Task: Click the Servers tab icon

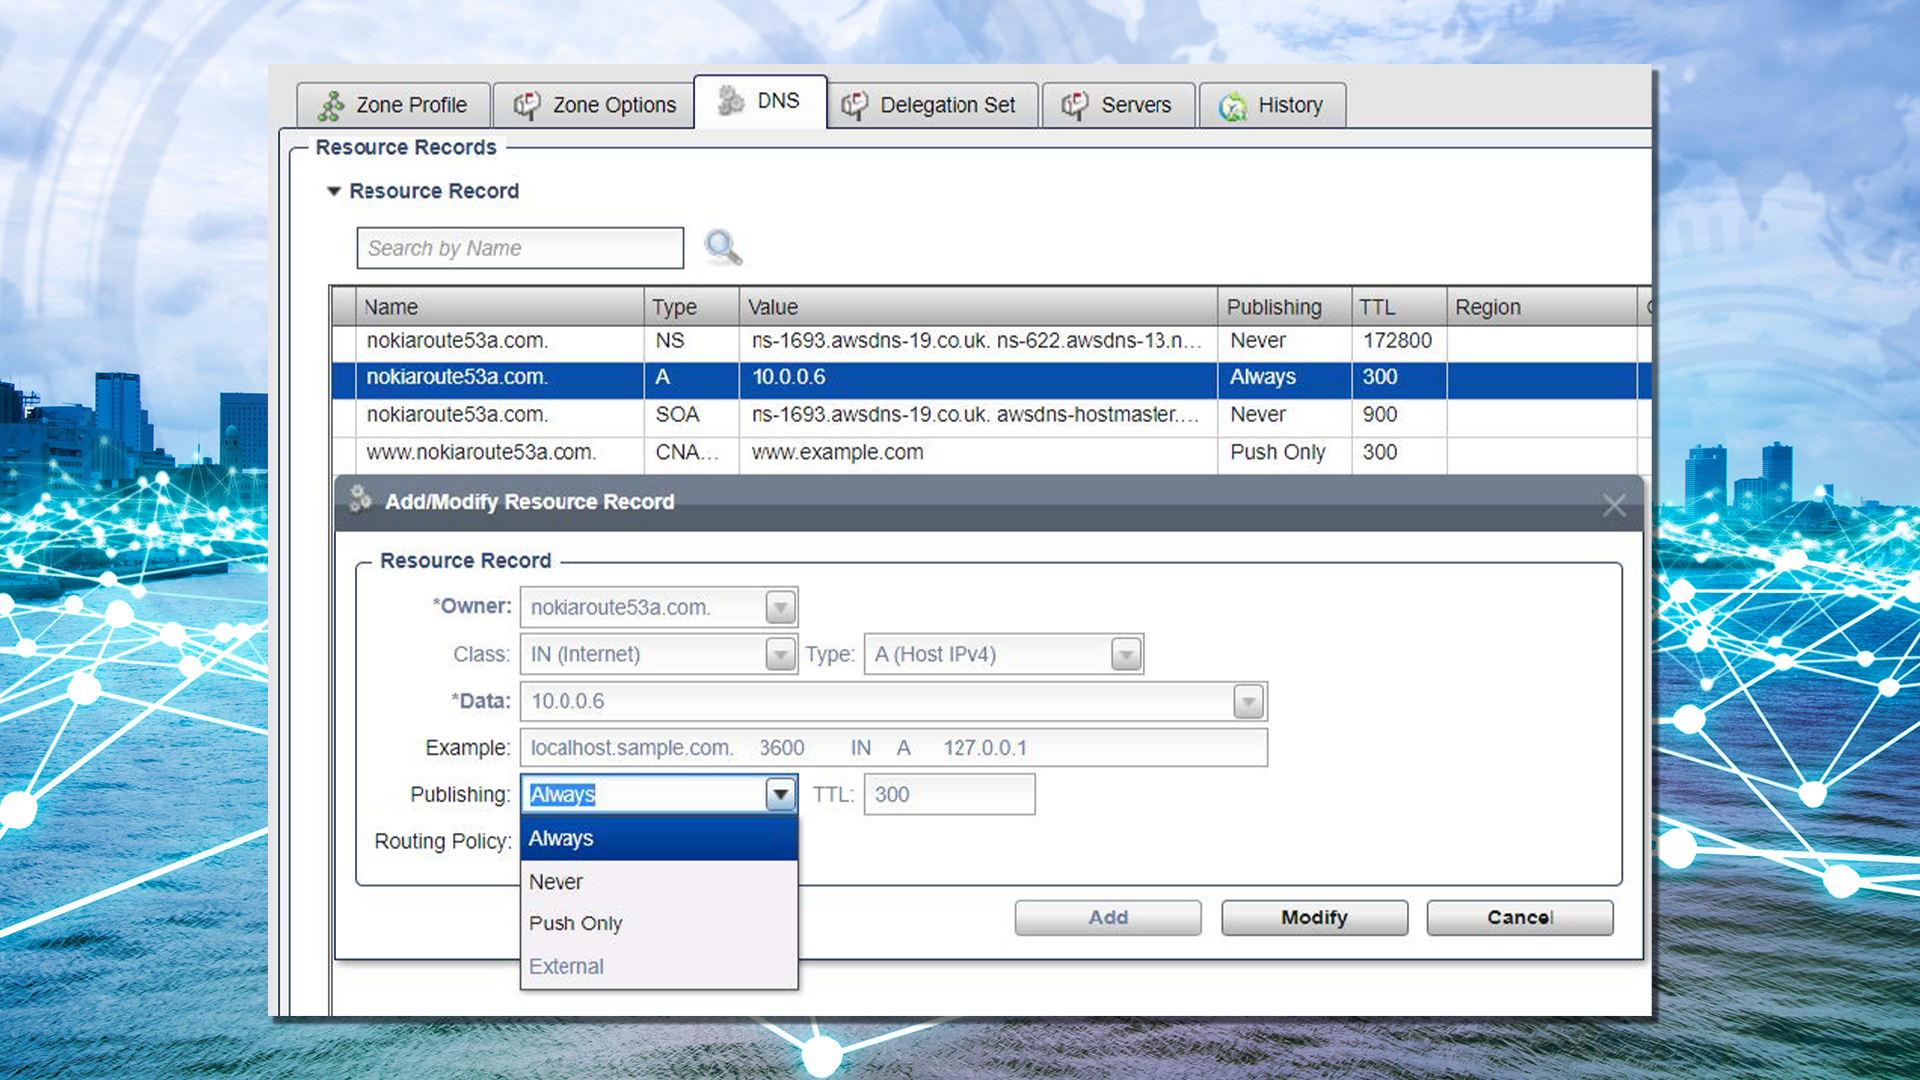Action: (1075, 105)
